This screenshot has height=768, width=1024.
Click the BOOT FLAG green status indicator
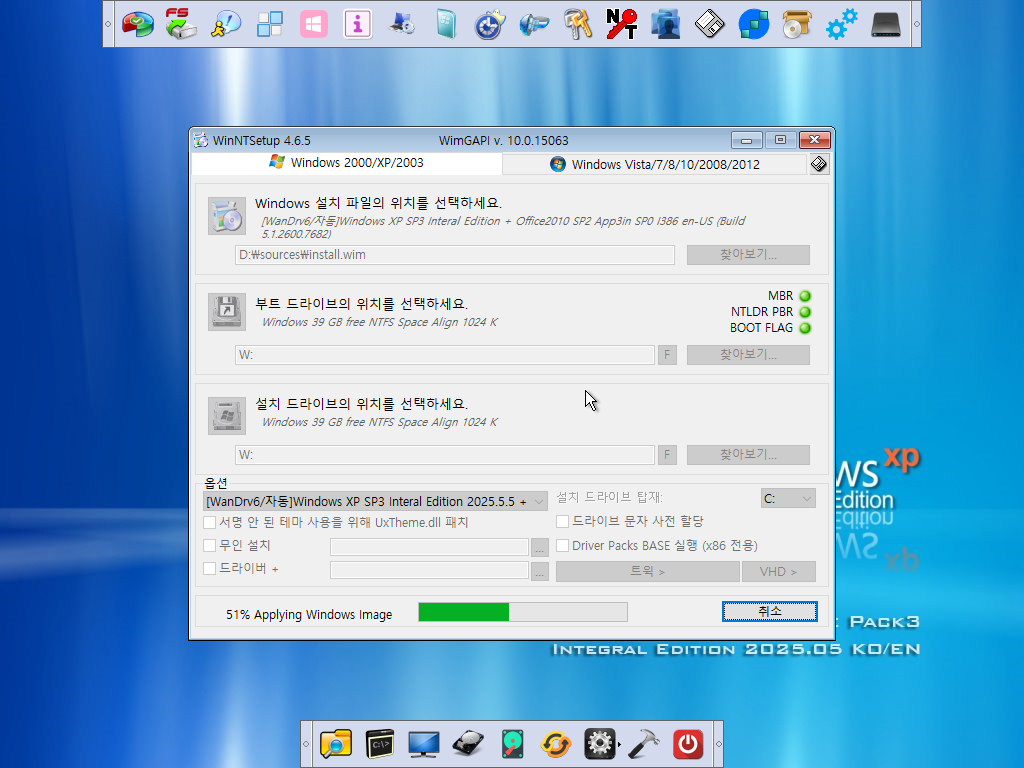pyautogui.click(x=805, y=328)
